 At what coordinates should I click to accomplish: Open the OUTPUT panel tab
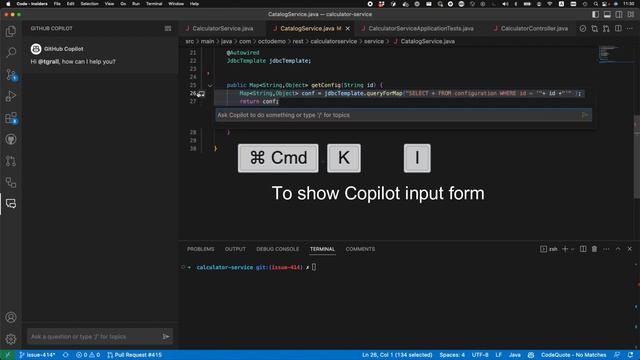[235, 249]
